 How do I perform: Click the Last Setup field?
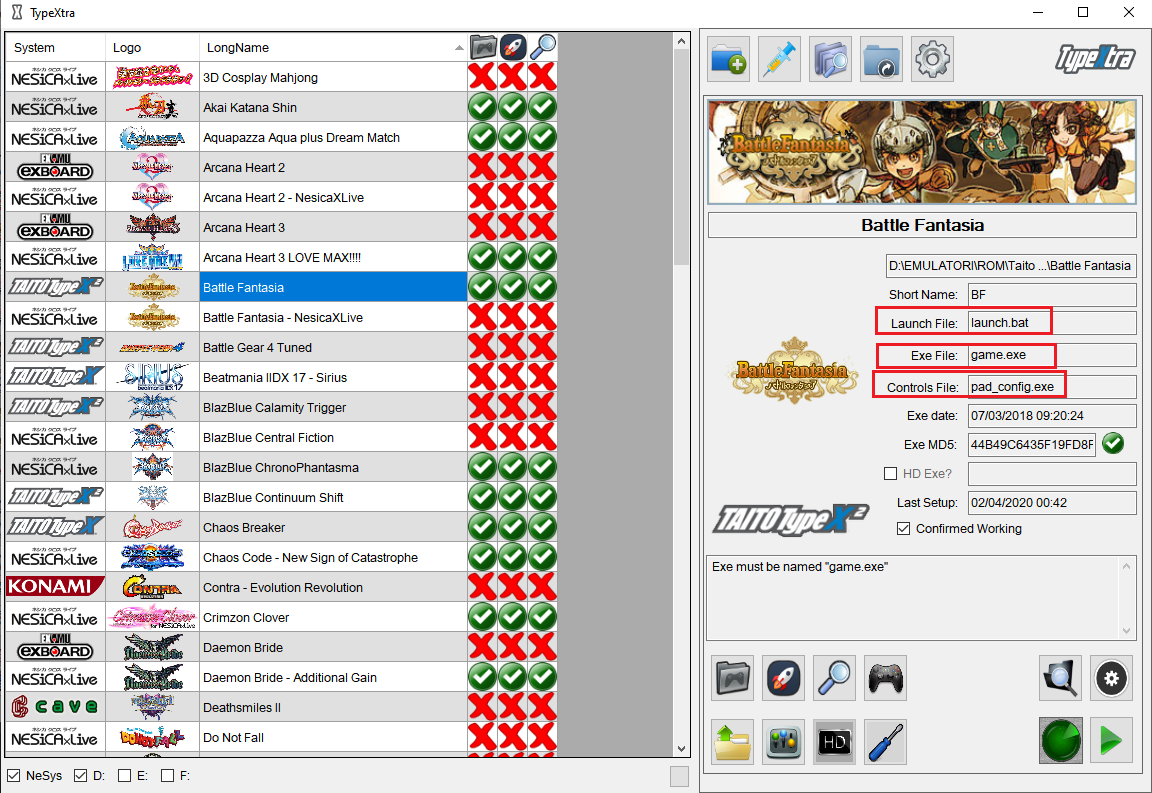pos(1051,503)
